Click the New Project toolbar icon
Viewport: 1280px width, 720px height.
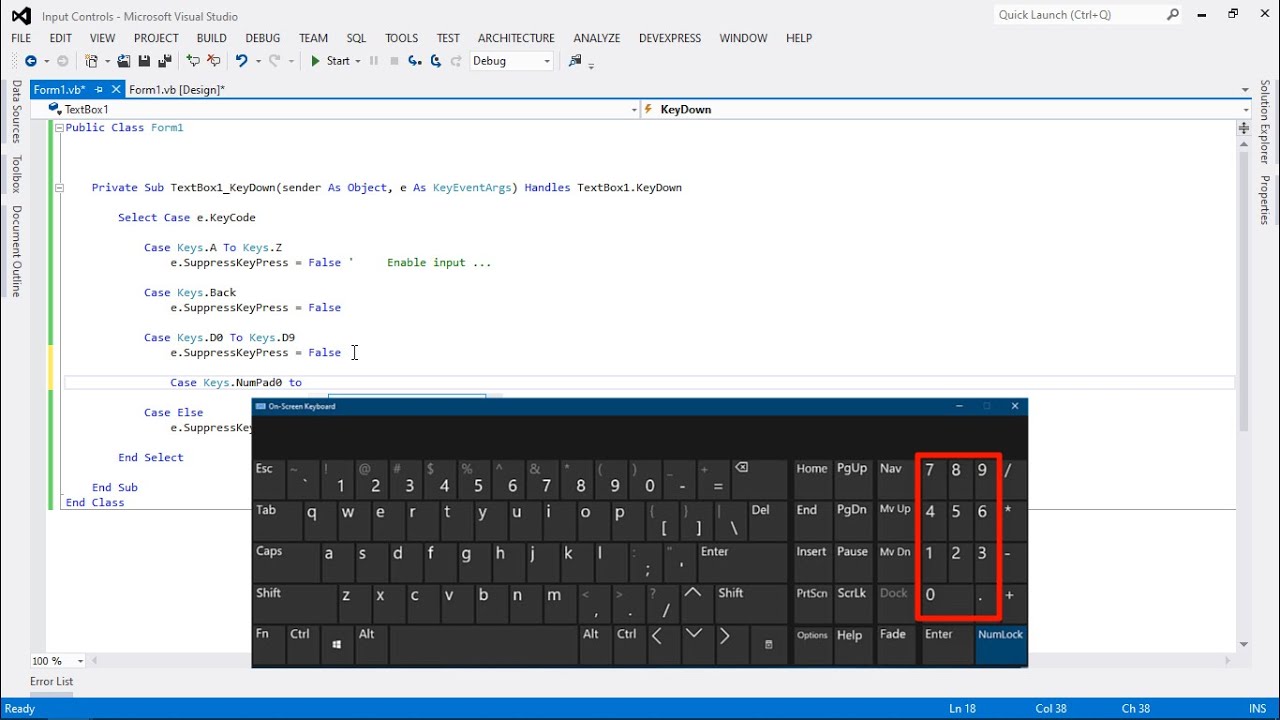pyautogui.click(x=92, y=61)
